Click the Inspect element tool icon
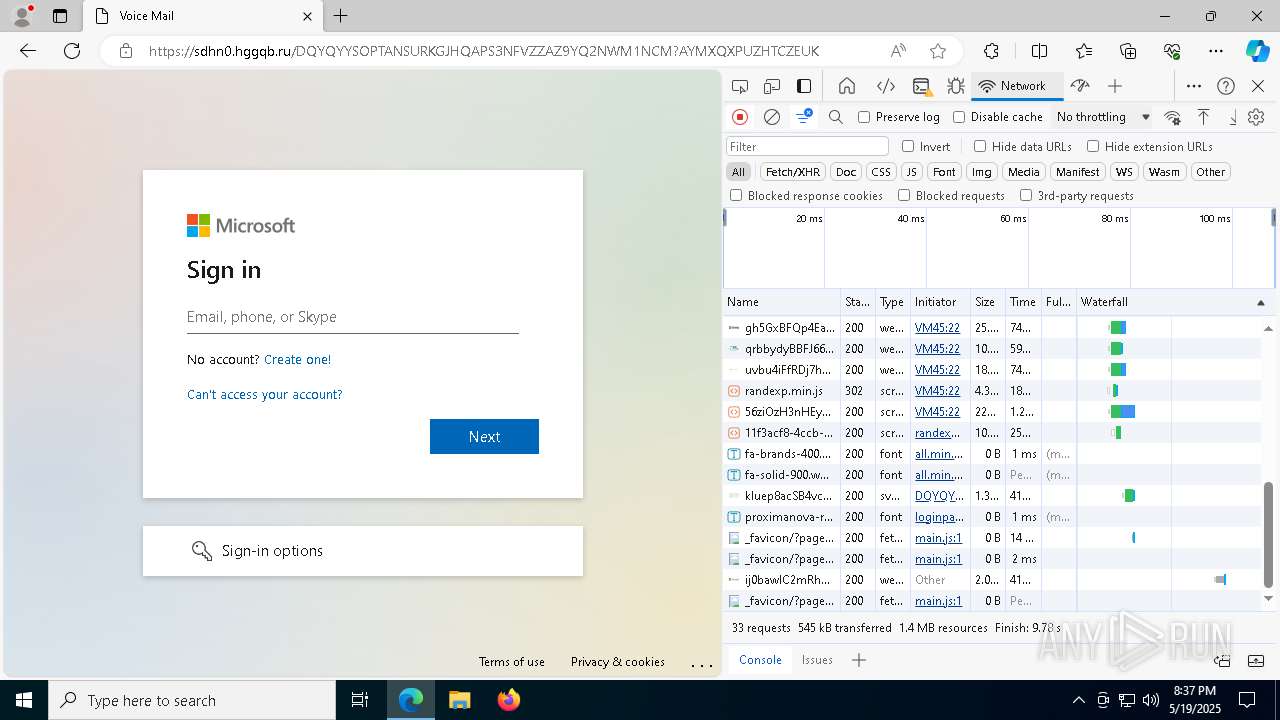 click(x=740, y=86)
